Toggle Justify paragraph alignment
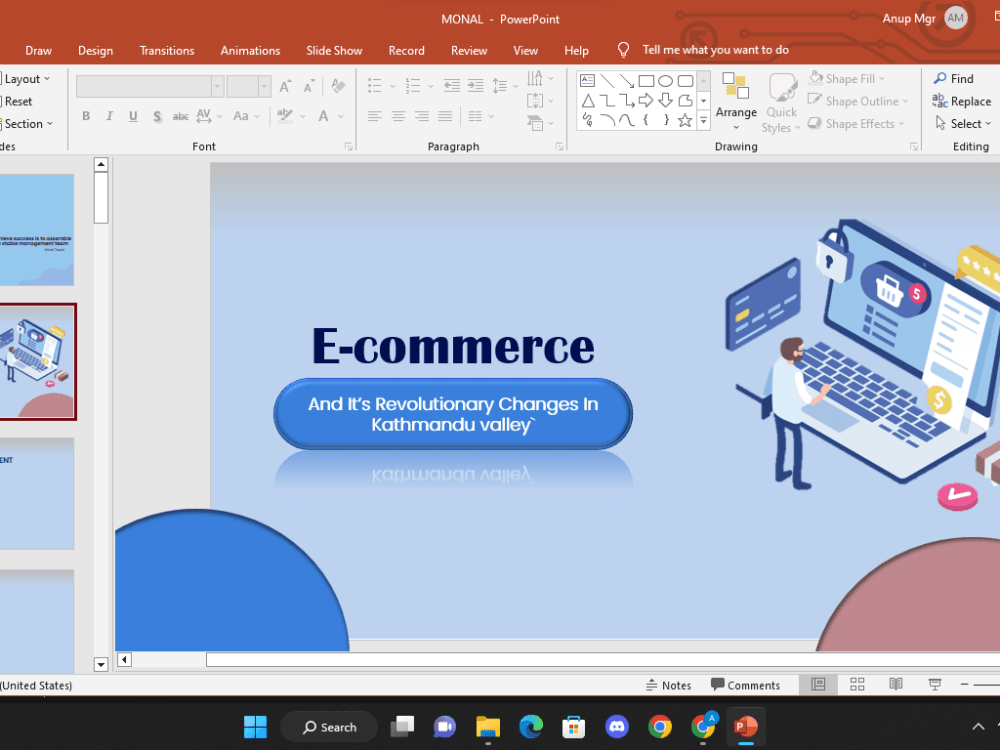 point(445,116)
